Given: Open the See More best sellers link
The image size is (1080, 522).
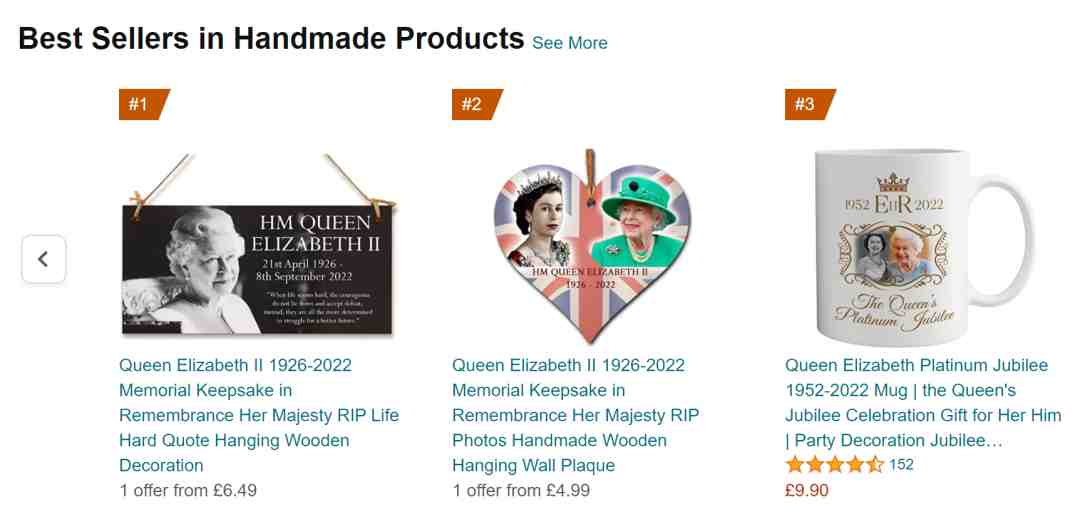Looking at the screenshot, I should click(570, 43).
